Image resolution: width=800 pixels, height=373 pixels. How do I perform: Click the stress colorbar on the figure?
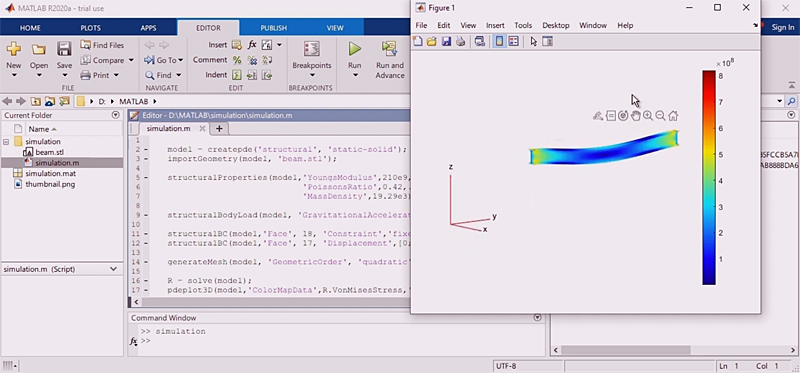click(709, 178)
